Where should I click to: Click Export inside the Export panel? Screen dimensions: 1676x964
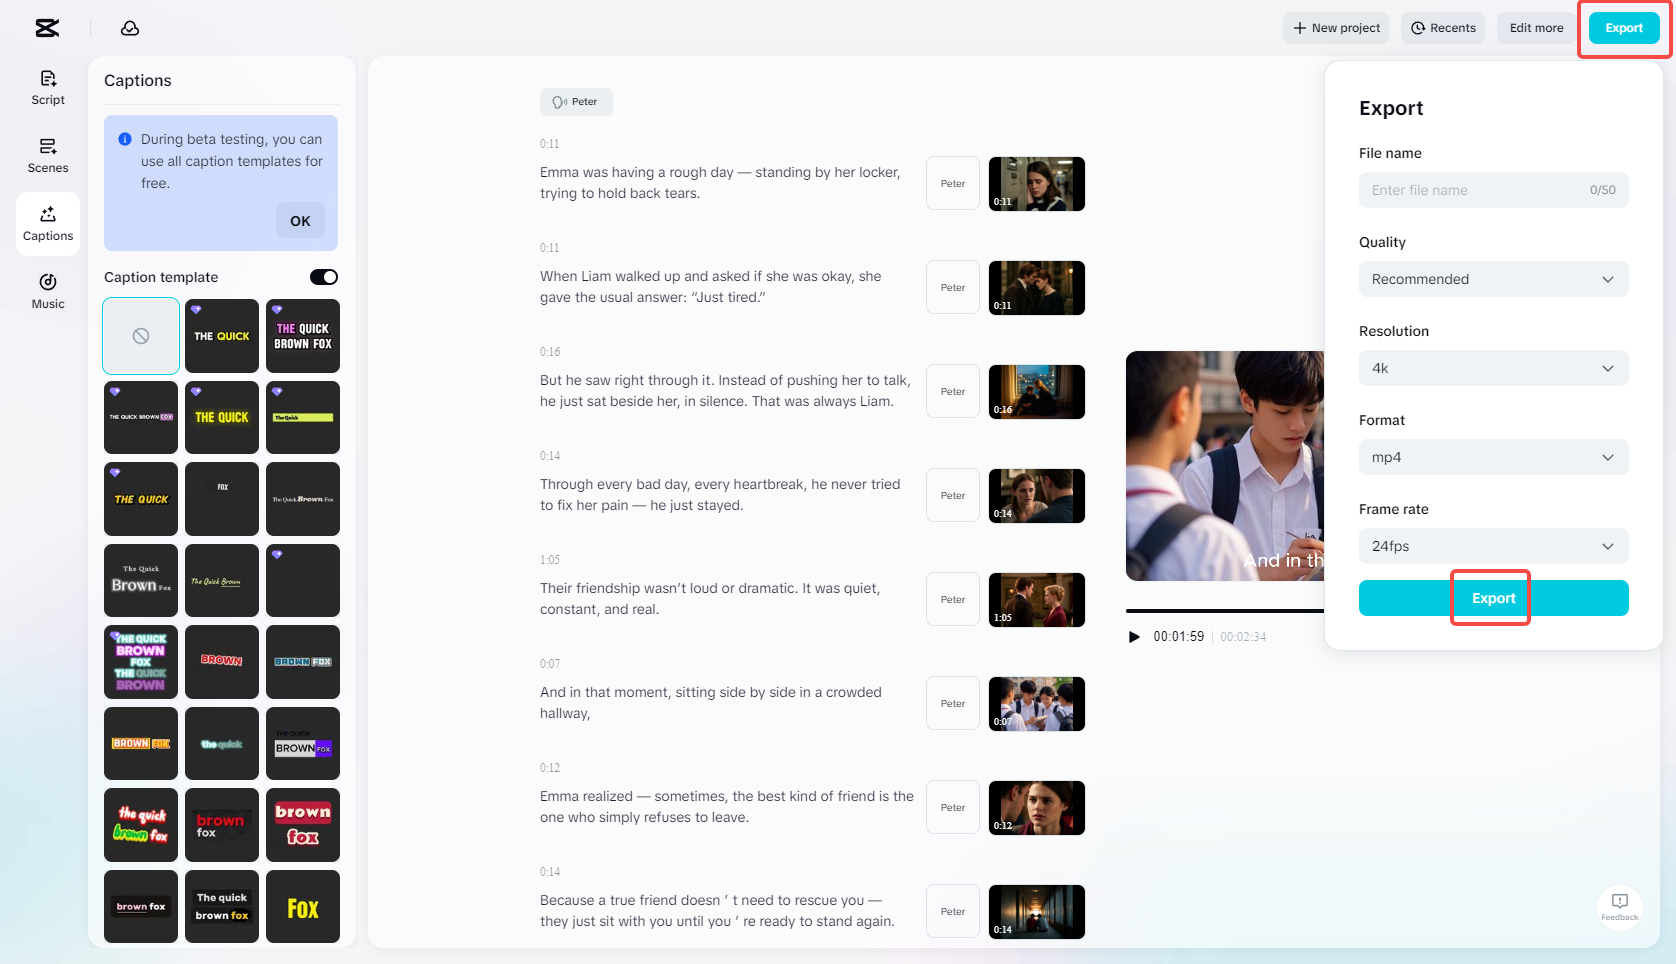(x=1491, y=597)
